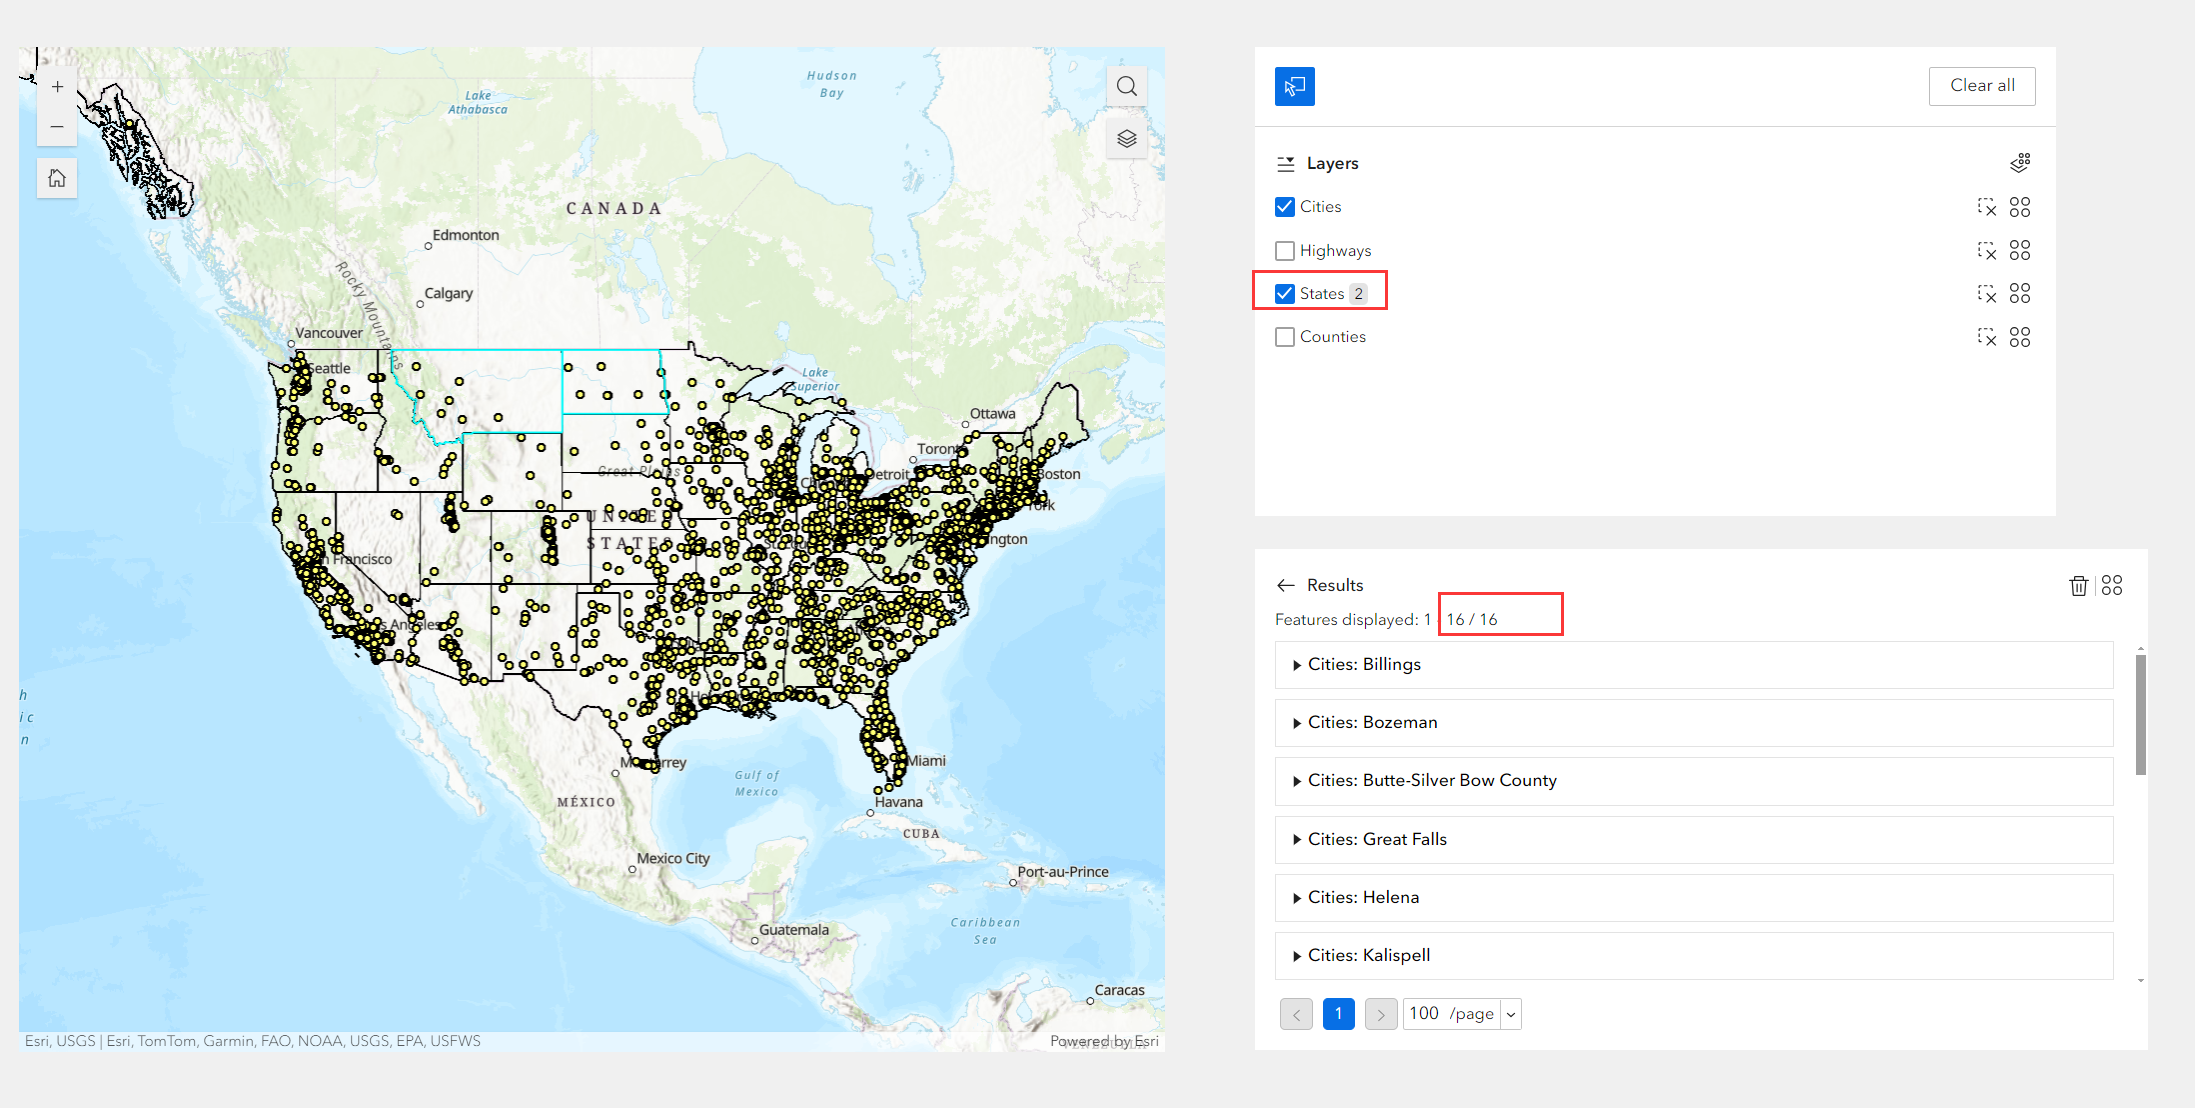Open the Layers panel options icon
This screenshot has width=2195, height=1108.
[2021, 162]
